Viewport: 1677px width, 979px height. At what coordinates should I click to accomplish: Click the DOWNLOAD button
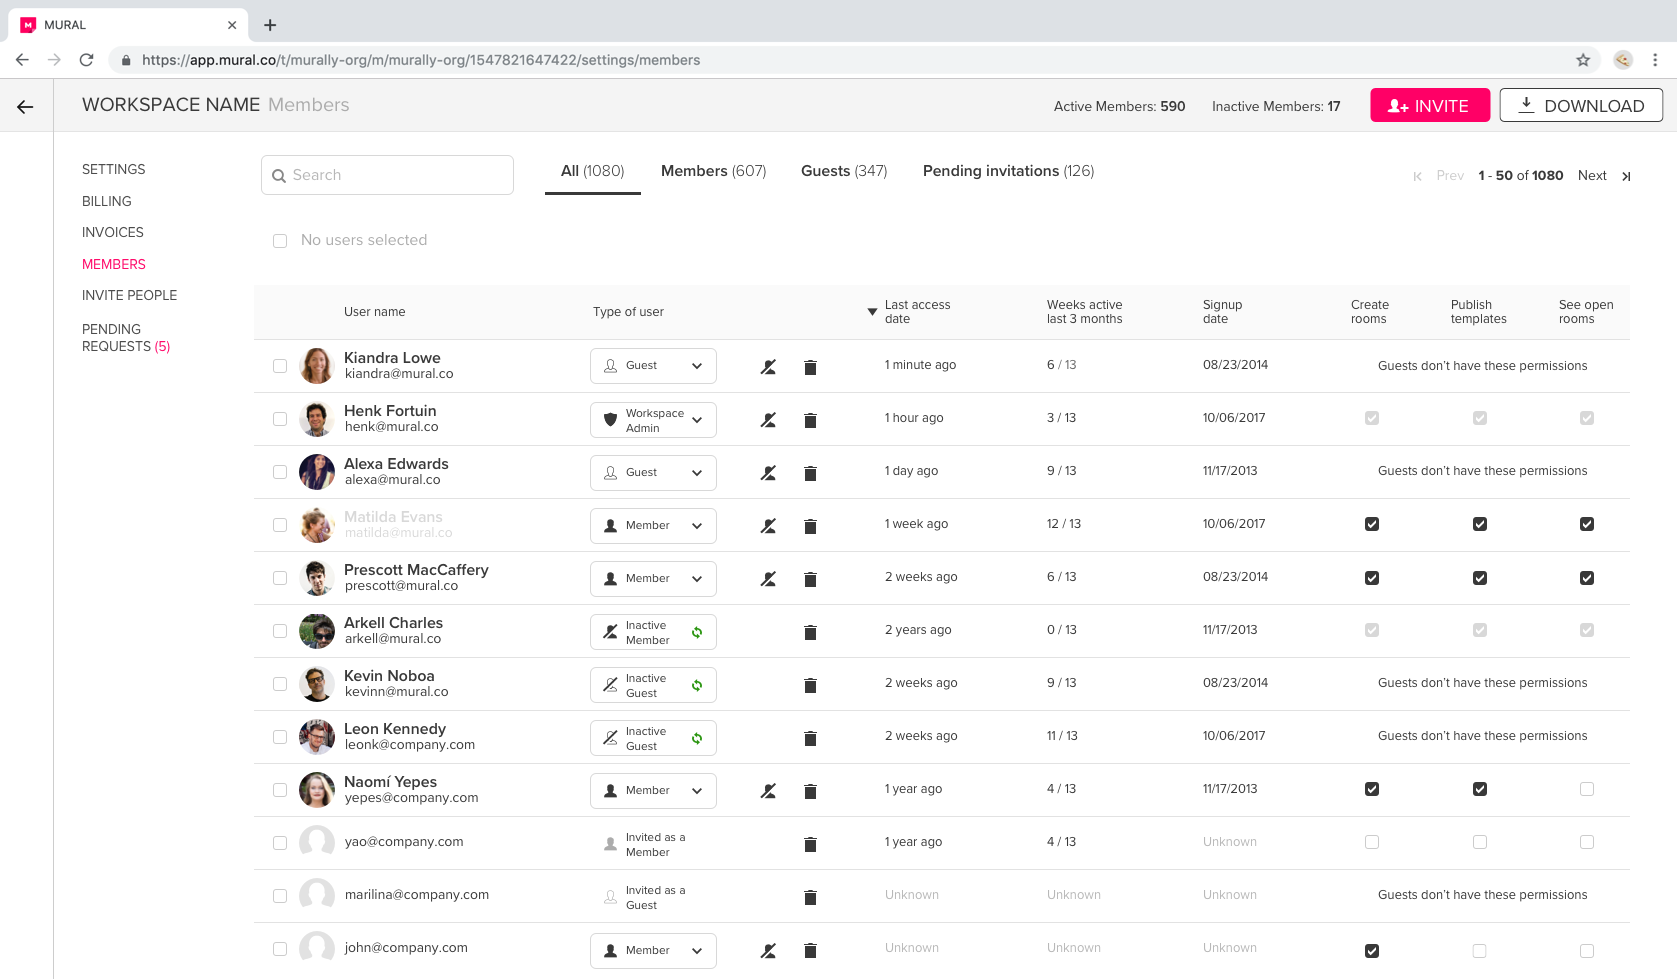(x=1581, y=105)
